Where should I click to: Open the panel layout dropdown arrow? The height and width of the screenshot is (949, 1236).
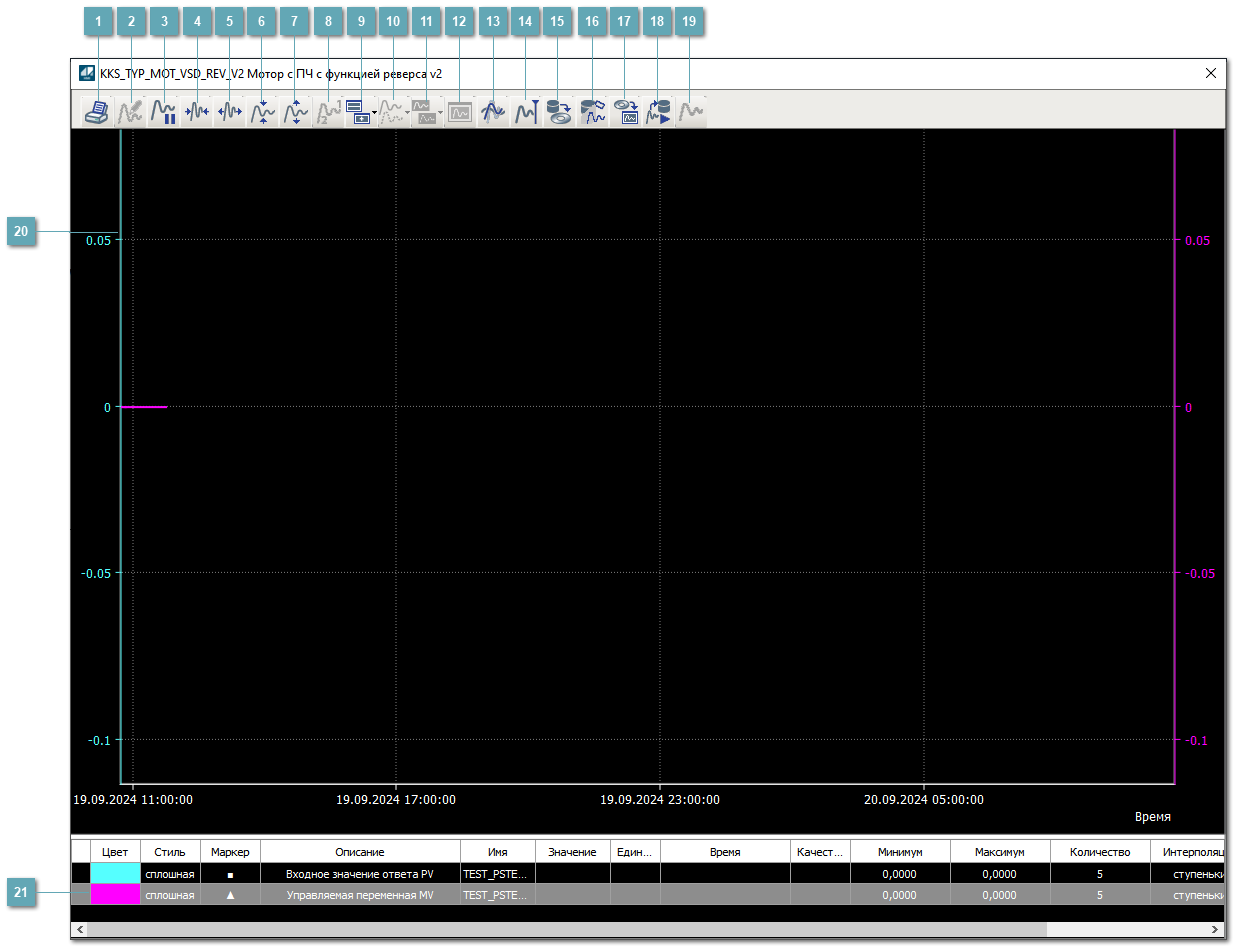374,113
